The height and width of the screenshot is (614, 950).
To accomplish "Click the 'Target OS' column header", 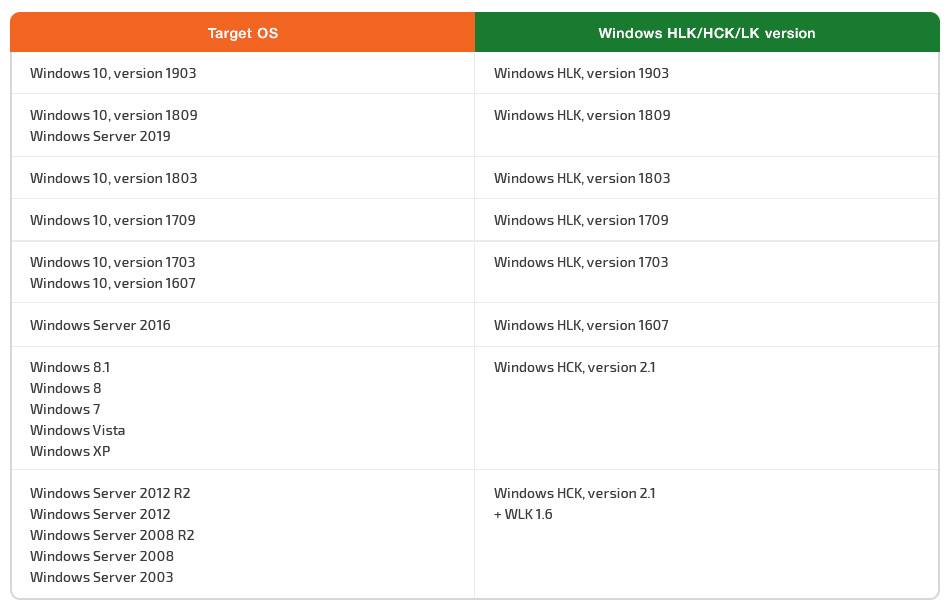I will 242,33.
